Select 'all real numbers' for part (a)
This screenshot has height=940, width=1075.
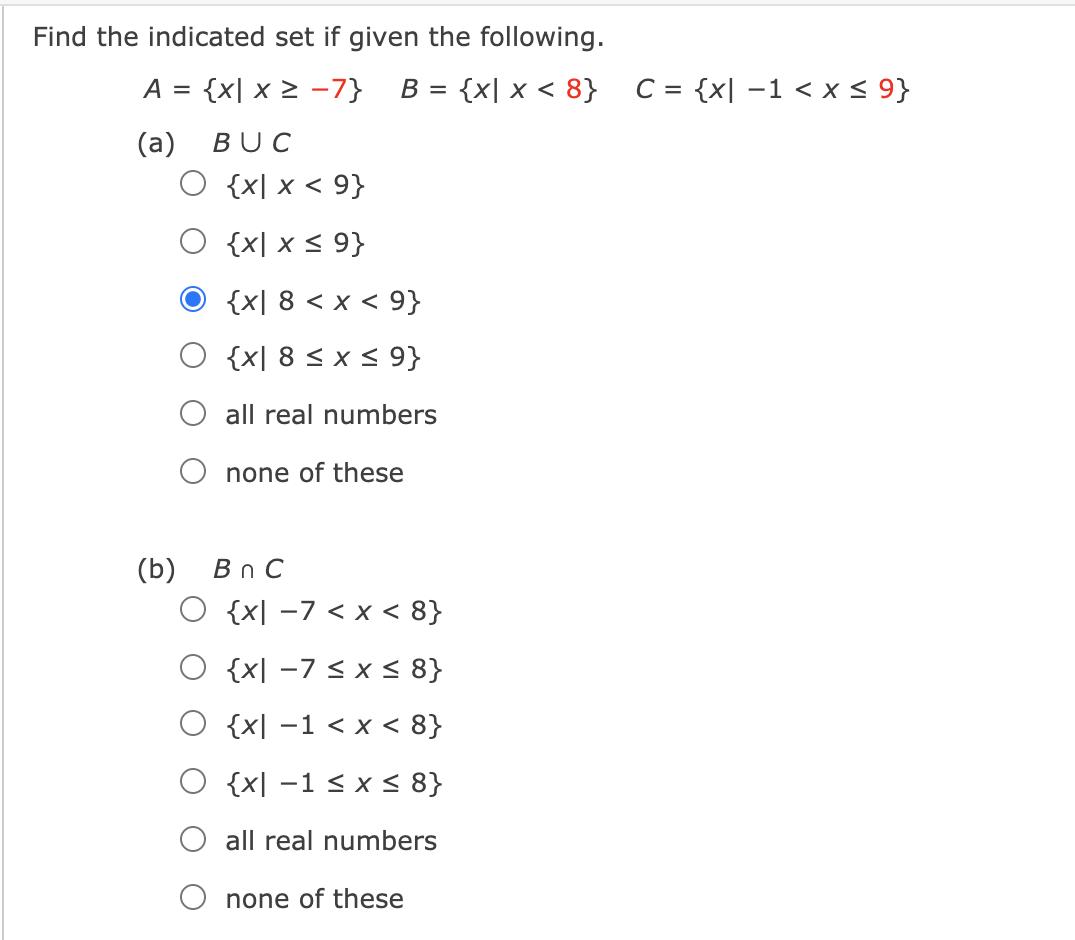tap(193, 412)
